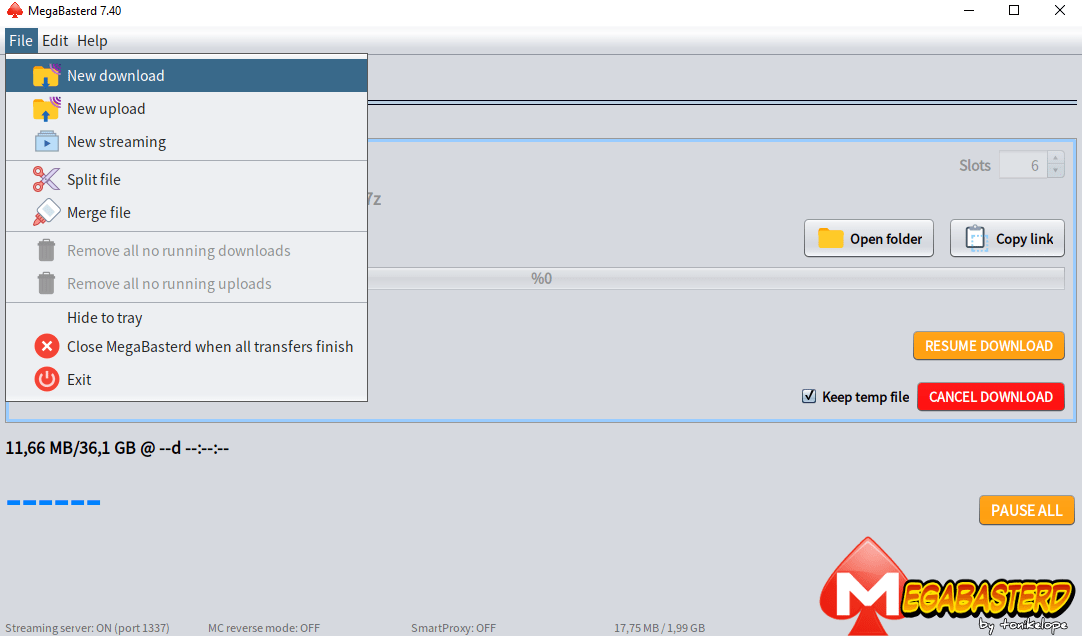
Task: Minimize the MegaBasterd window
Action: [969, 10]
